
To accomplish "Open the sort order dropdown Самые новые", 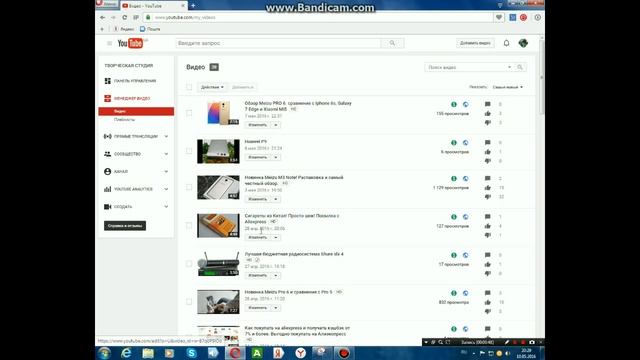I will 507,87.
